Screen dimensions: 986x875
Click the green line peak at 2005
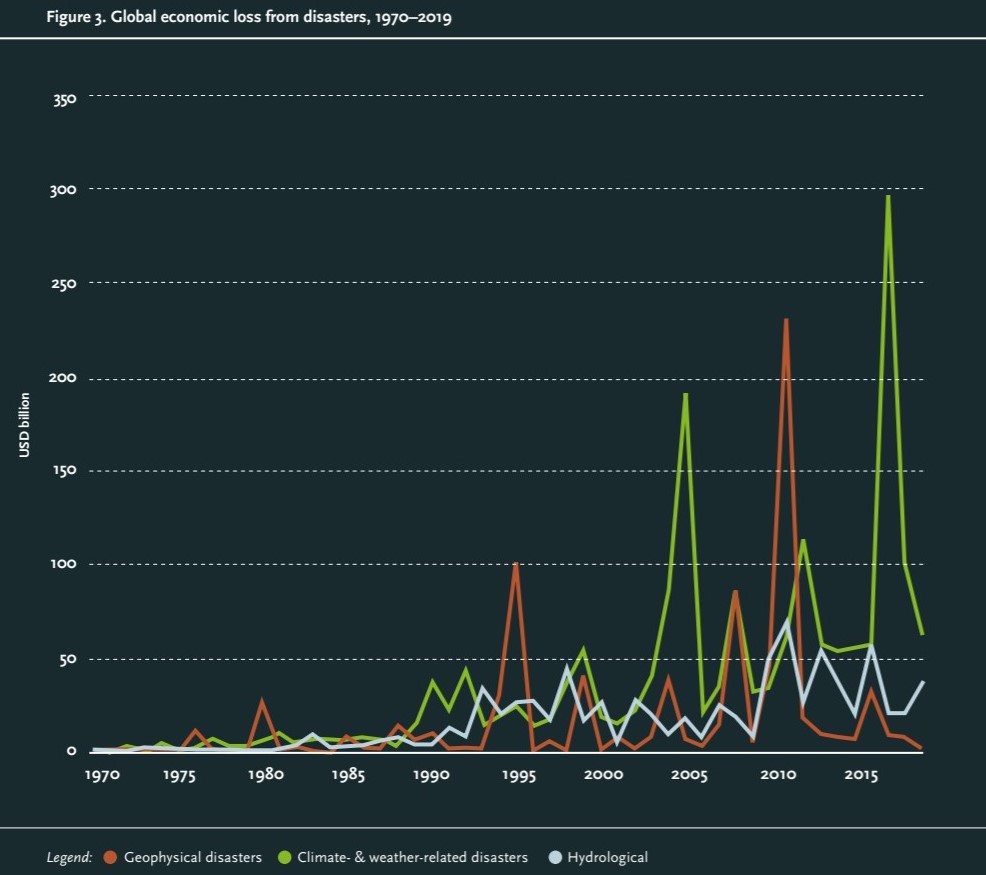(x=685, y=394)
